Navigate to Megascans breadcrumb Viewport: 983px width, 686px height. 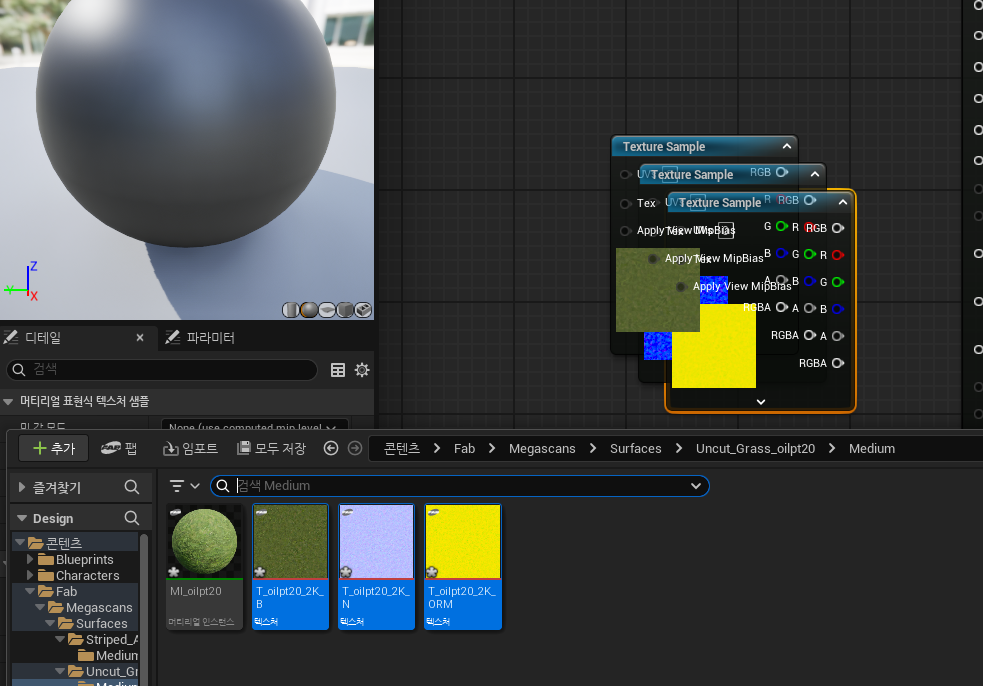pos(542,448)
